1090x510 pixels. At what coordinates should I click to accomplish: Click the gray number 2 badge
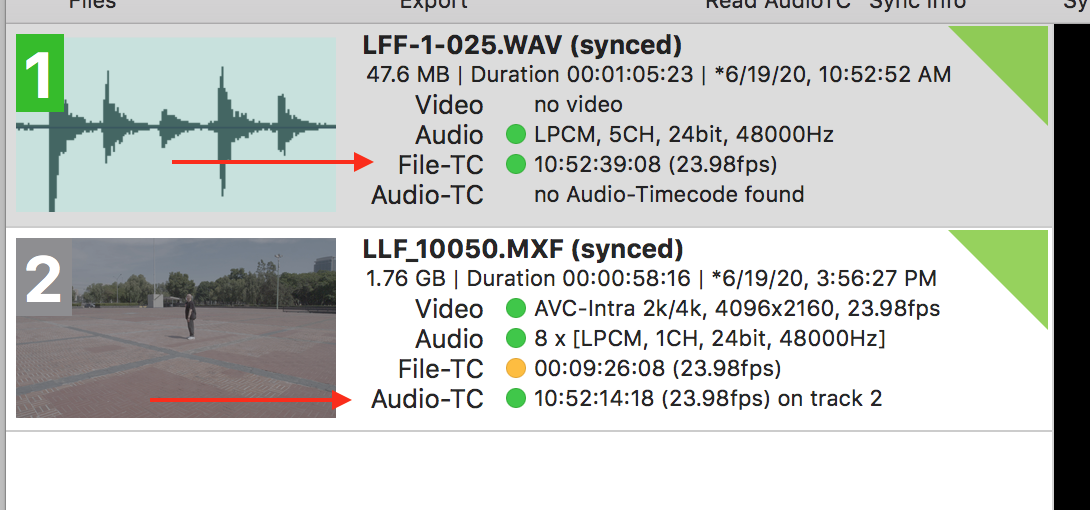tap(44, 277)
